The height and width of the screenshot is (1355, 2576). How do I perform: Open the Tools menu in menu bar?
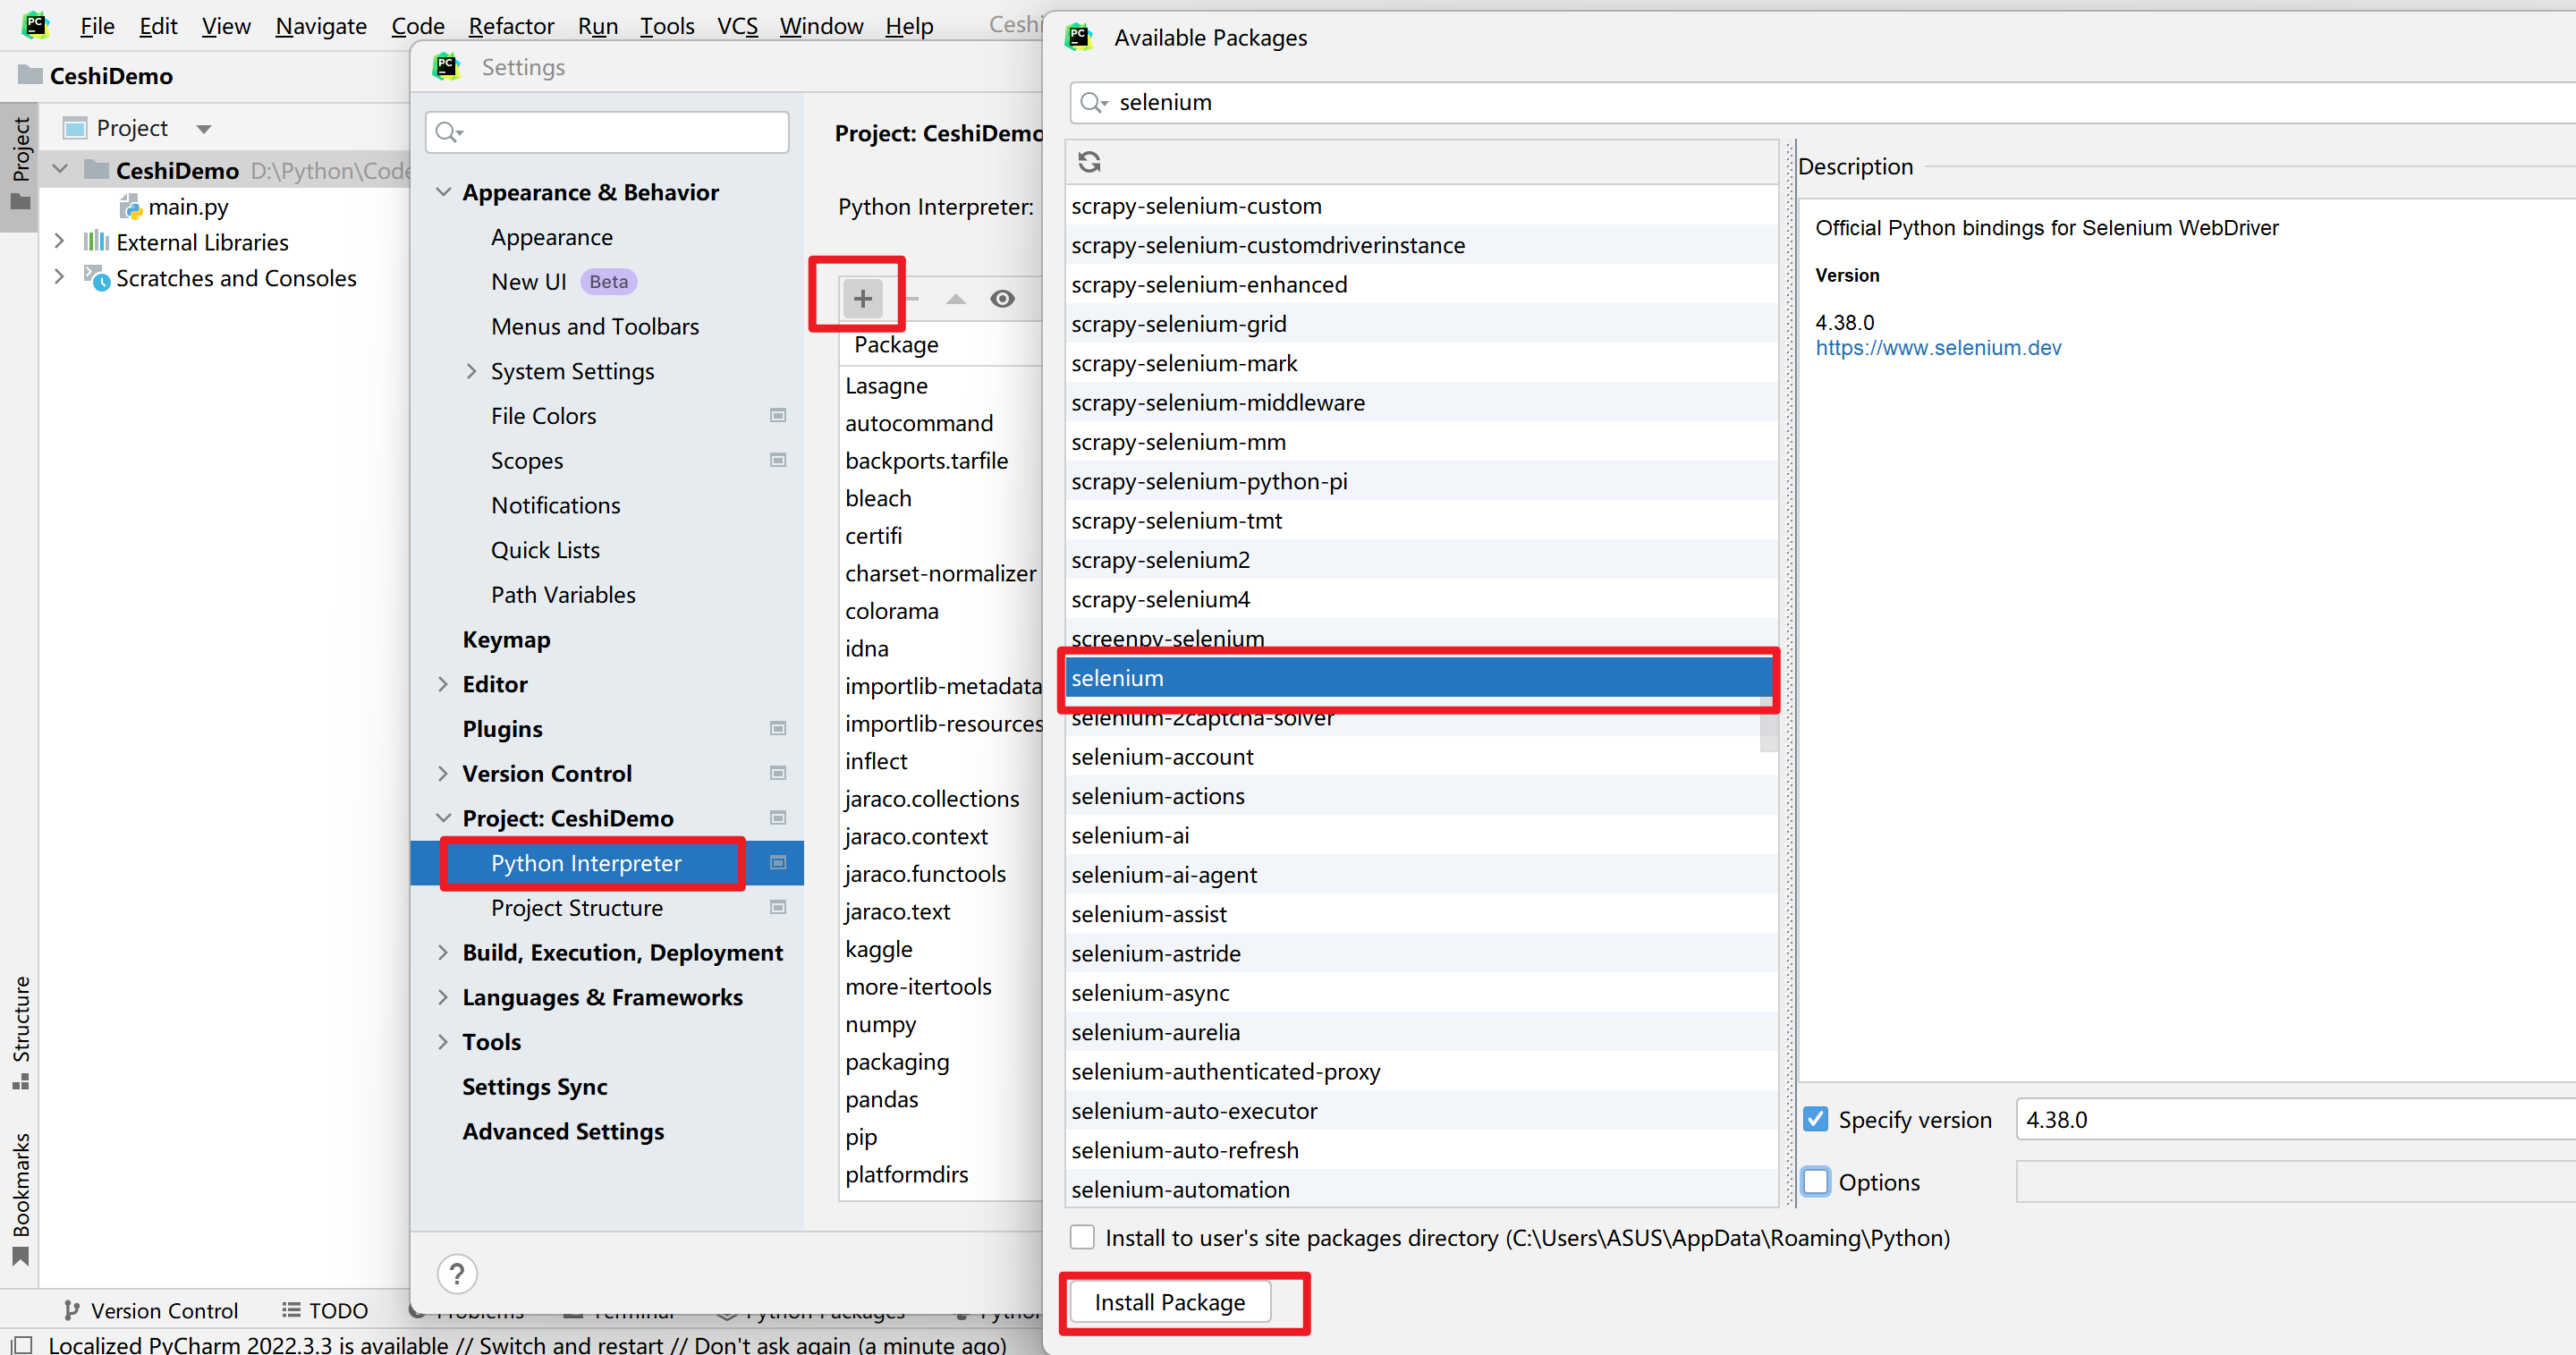[667, 26]
